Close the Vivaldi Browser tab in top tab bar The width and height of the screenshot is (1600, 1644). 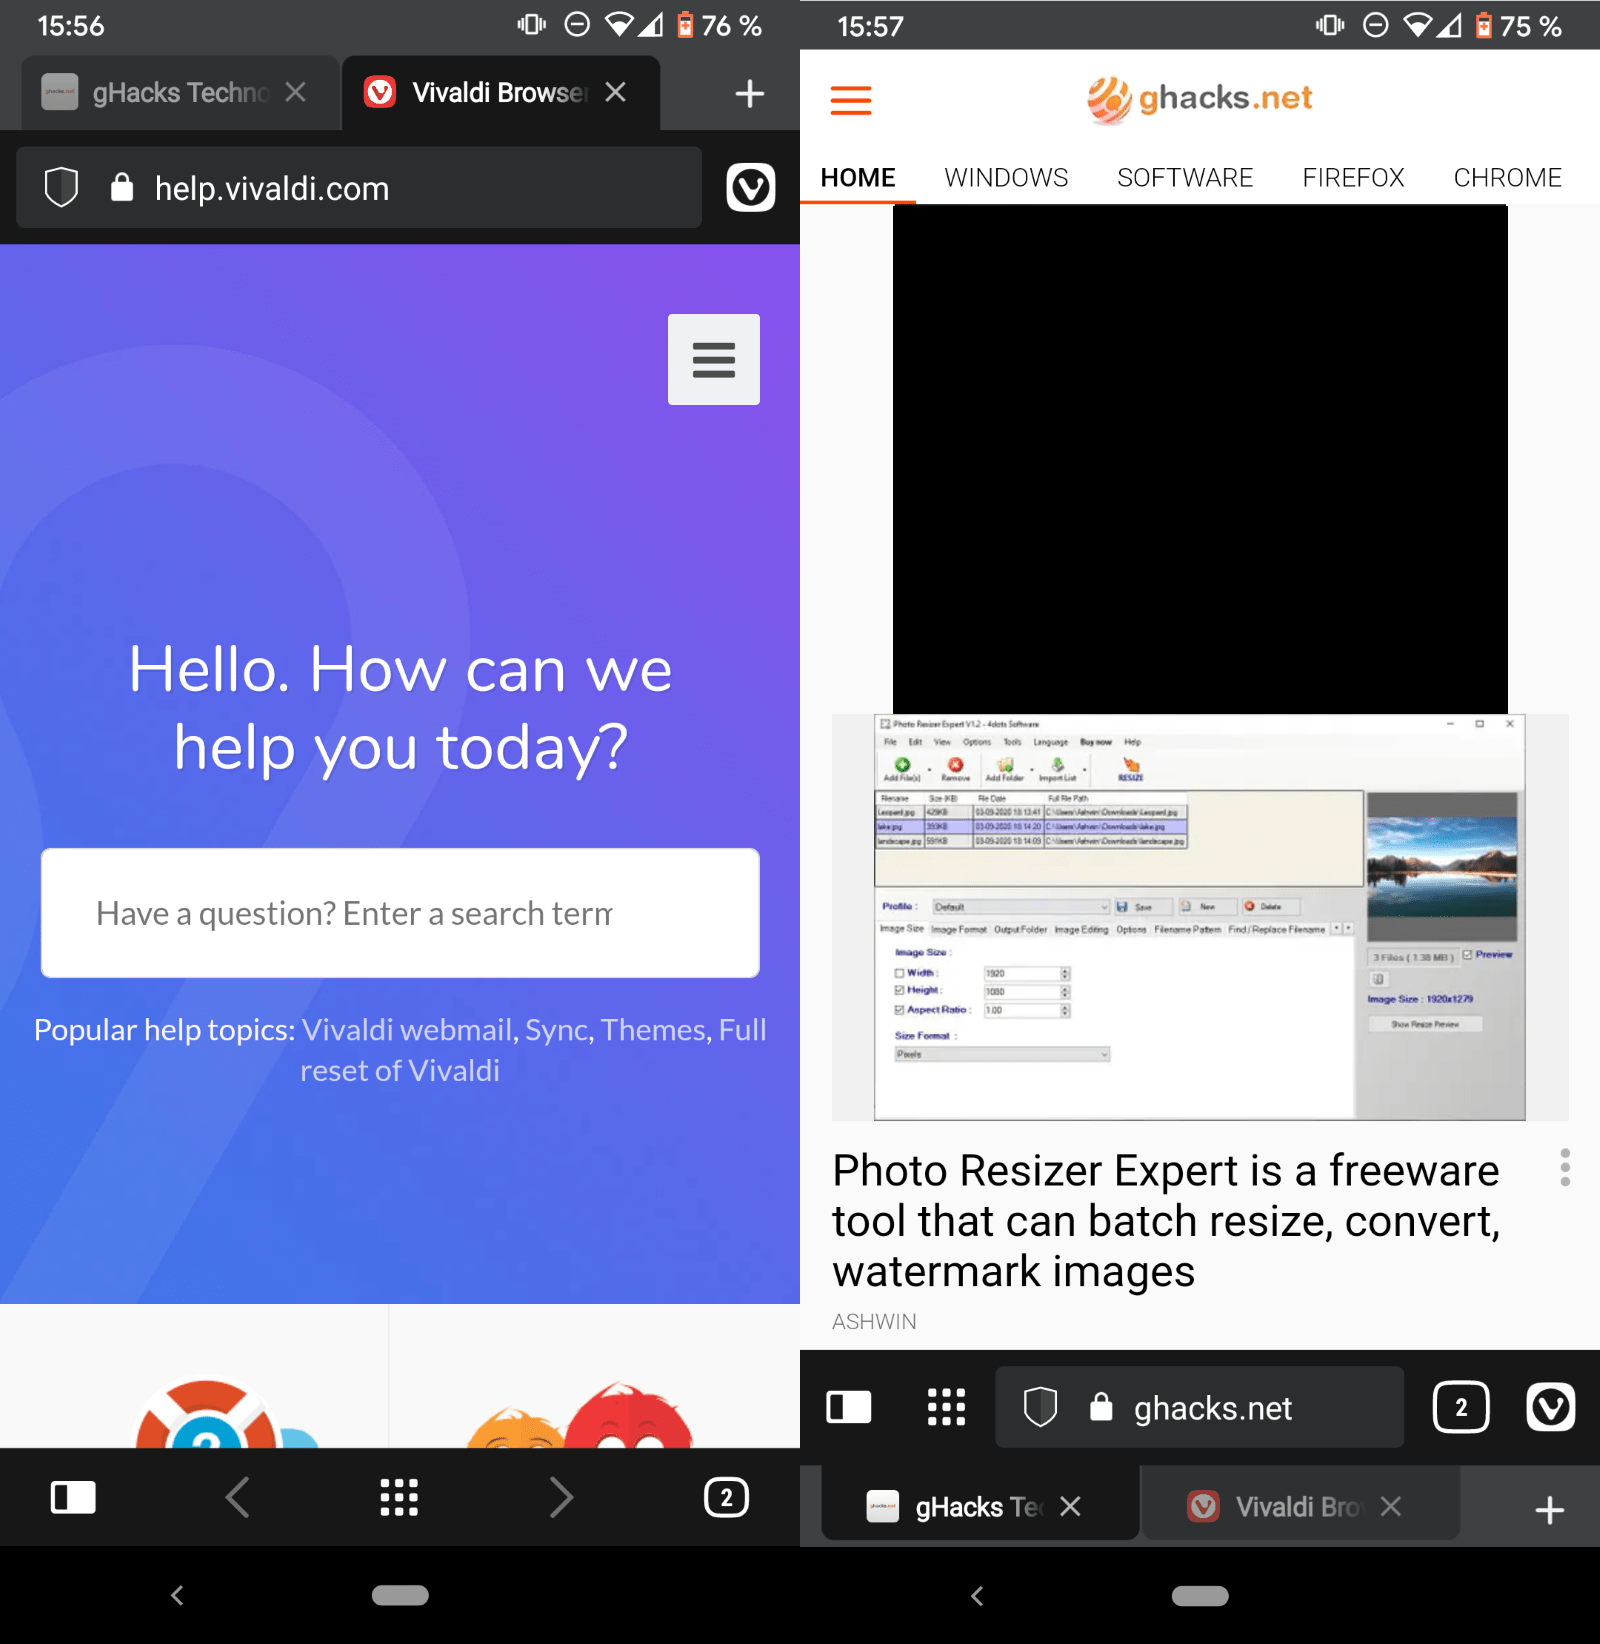pyautogui.click(x=616, y=92)
